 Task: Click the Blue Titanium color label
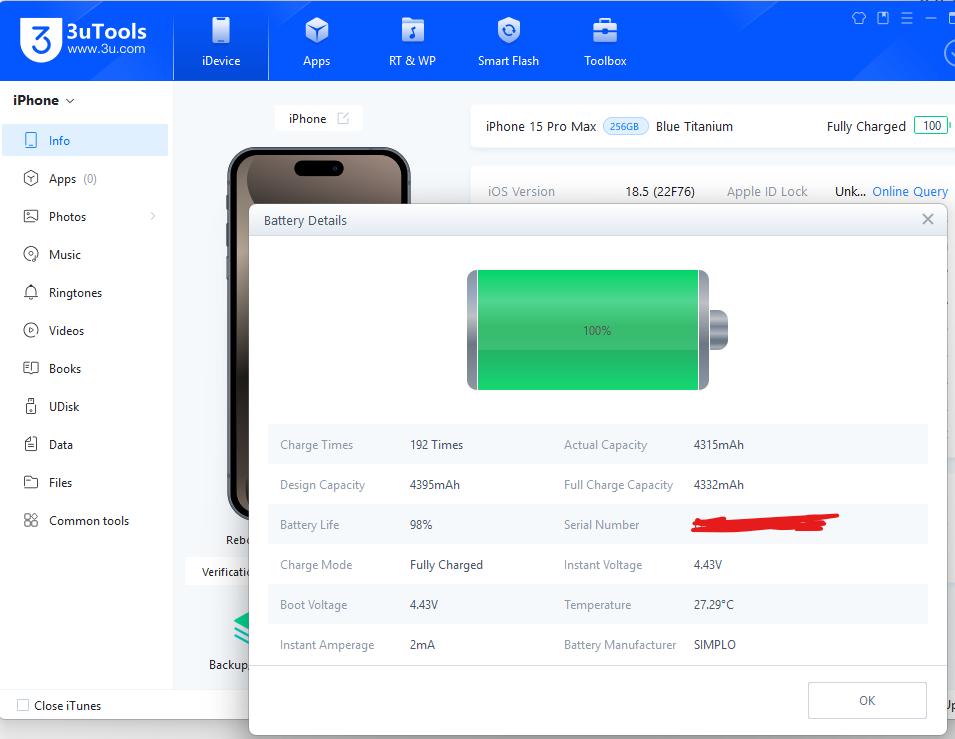tap(694, 126)
